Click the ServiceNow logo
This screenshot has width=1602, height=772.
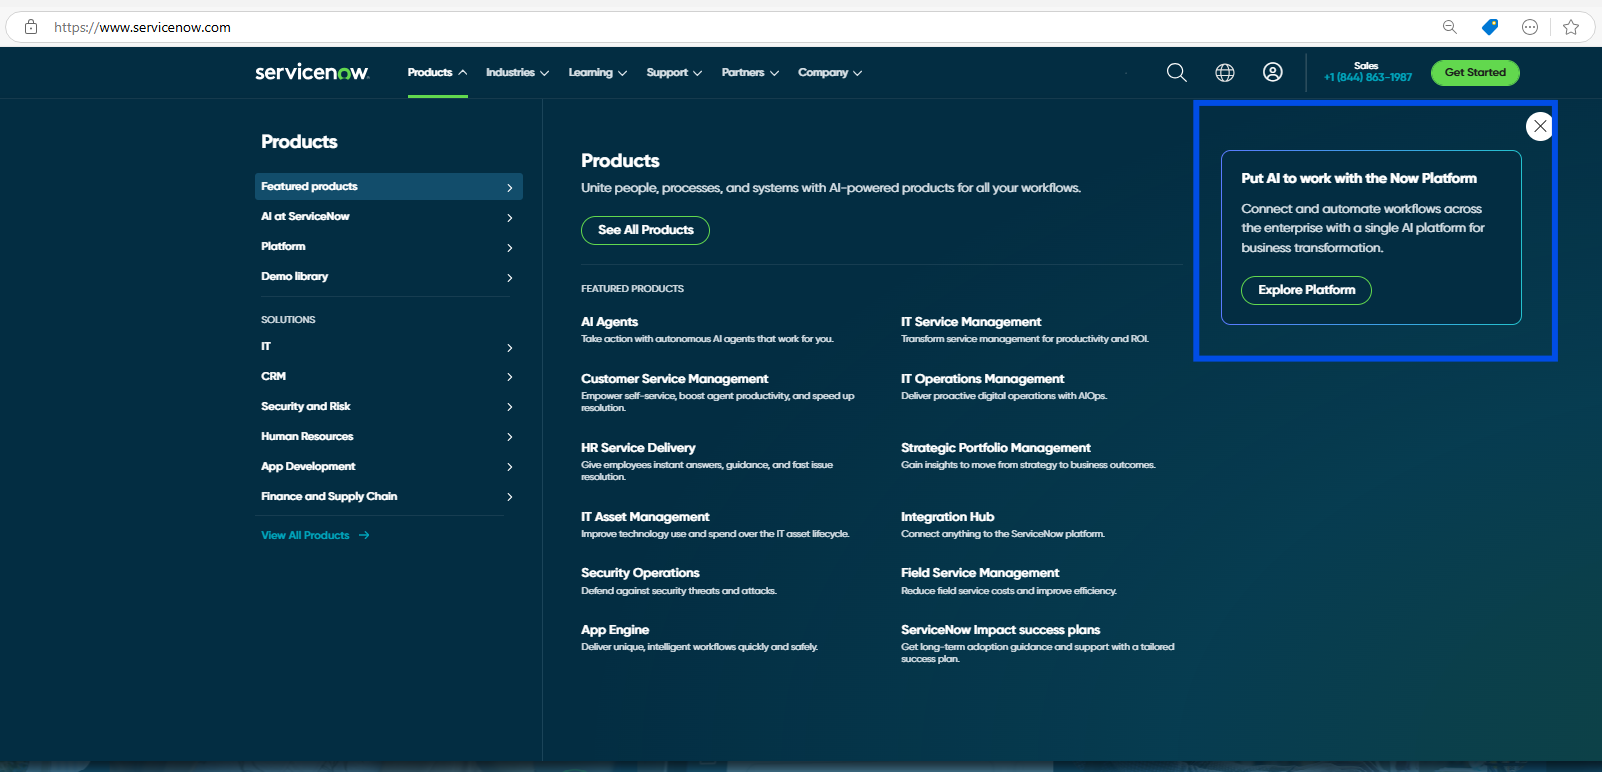click(x=312, y=72)
